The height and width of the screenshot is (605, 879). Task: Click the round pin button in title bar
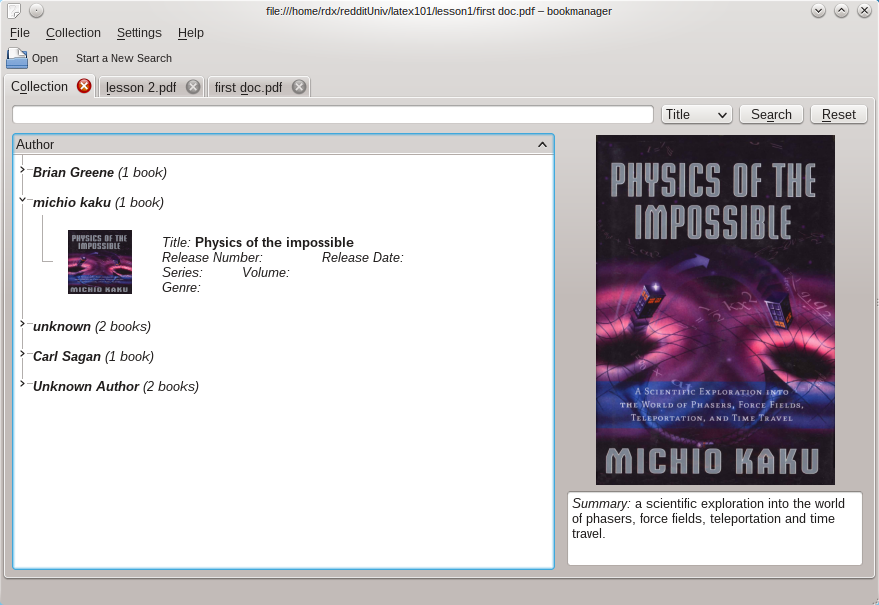click(36, 11)
